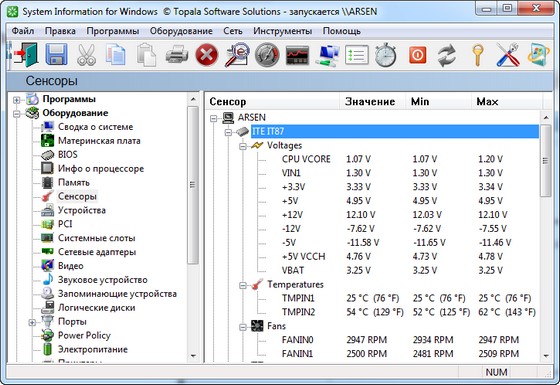Image resolution: width=560 pixels, height=385 pixels.
Task: Select Инфо о процессоре tree item
Action: 101,169
